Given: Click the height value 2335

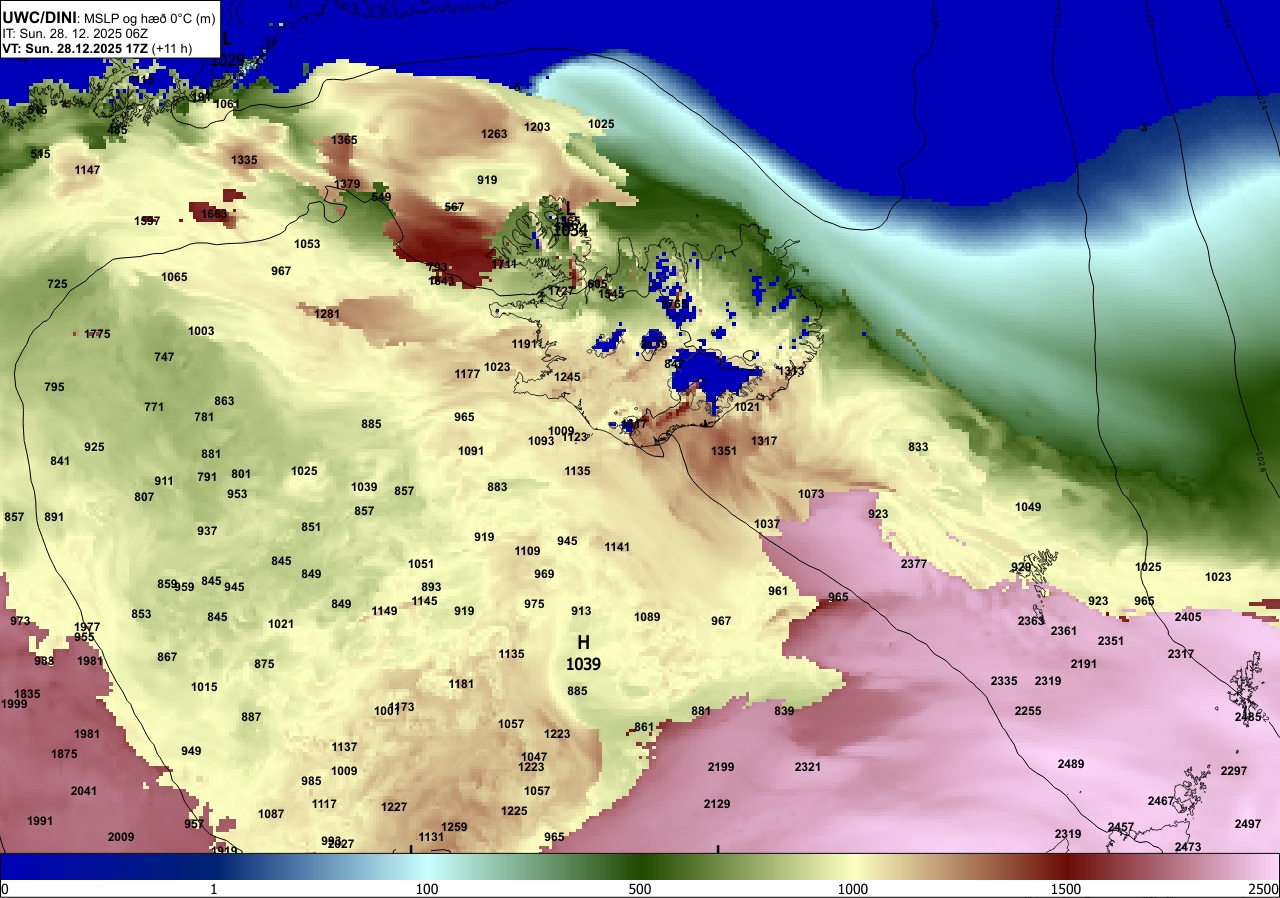Looking at the screenshot, I should [1004, 681].
